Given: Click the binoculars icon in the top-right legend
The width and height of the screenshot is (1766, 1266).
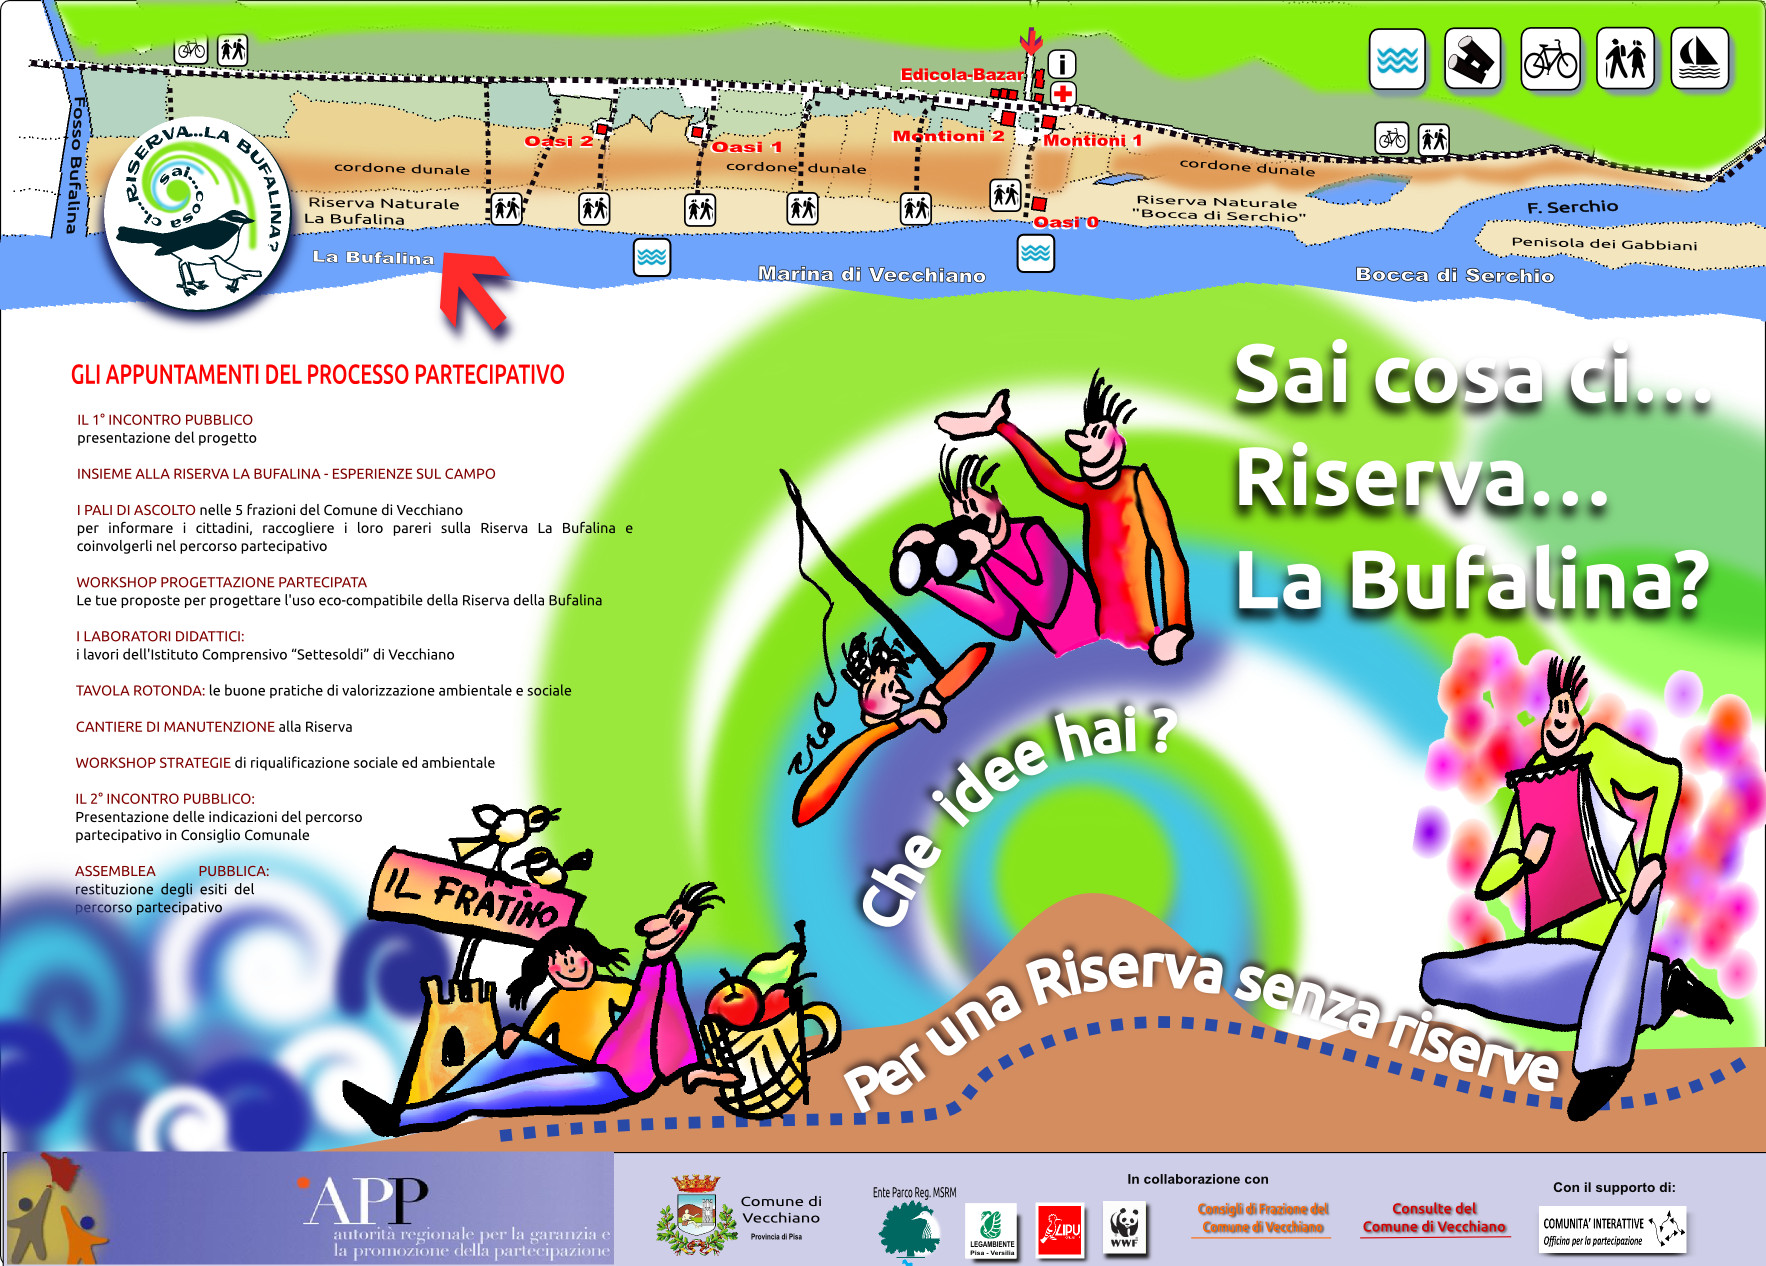Looking at the screenshot, I should [1472, 60].
